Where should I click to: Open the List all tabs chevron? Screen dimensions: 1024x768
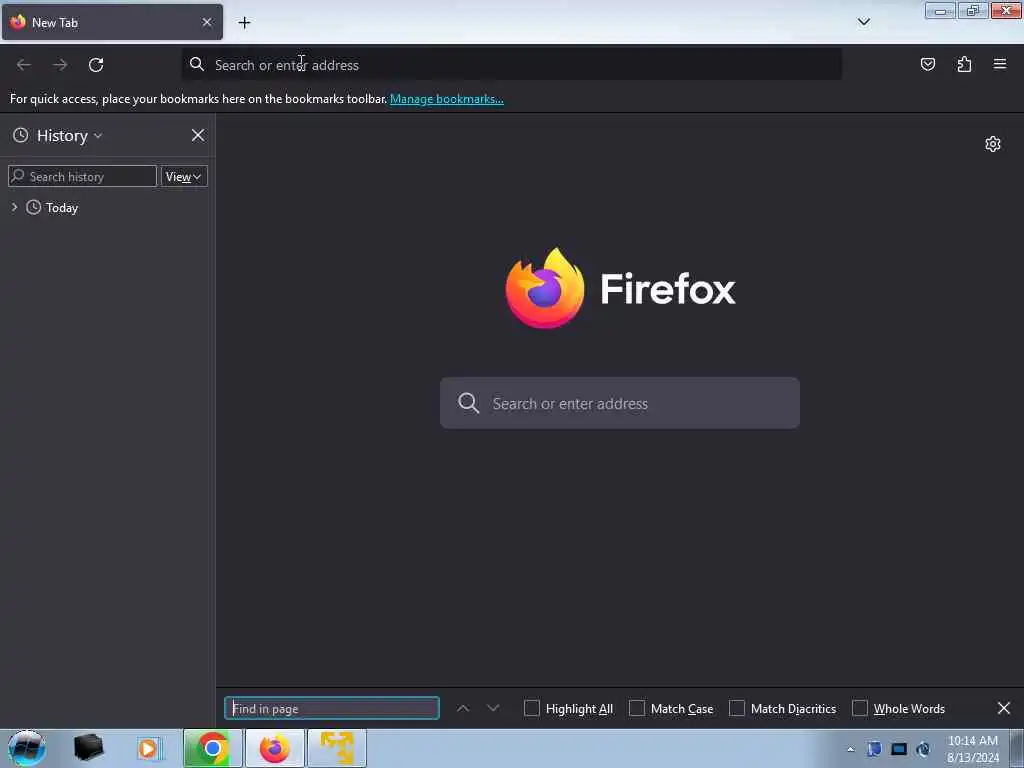click(863, 22)
